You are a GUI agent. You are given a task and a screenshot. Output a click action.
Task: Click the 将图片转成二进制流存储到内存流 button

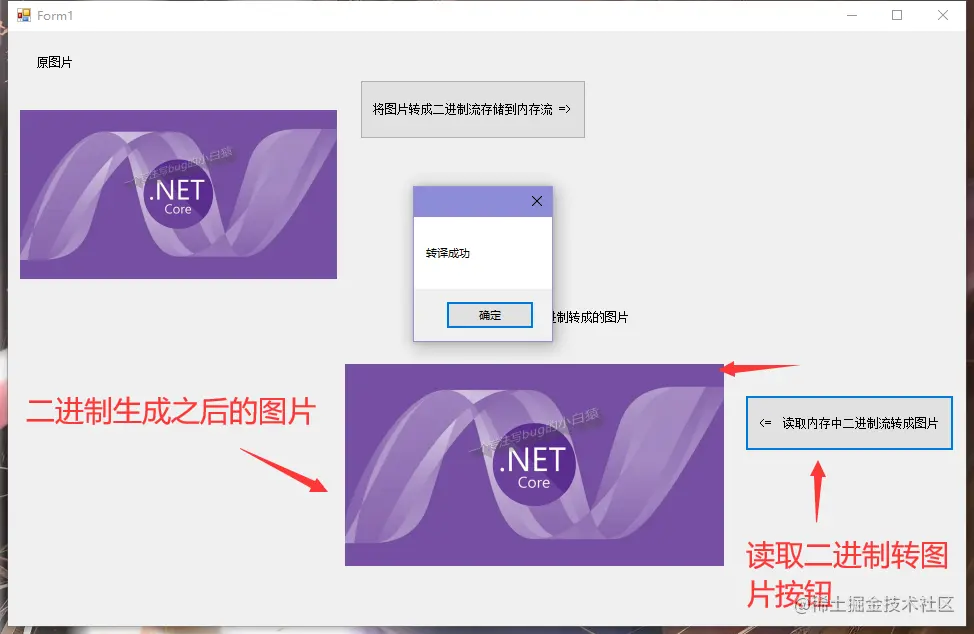click(x=473, y=109)
